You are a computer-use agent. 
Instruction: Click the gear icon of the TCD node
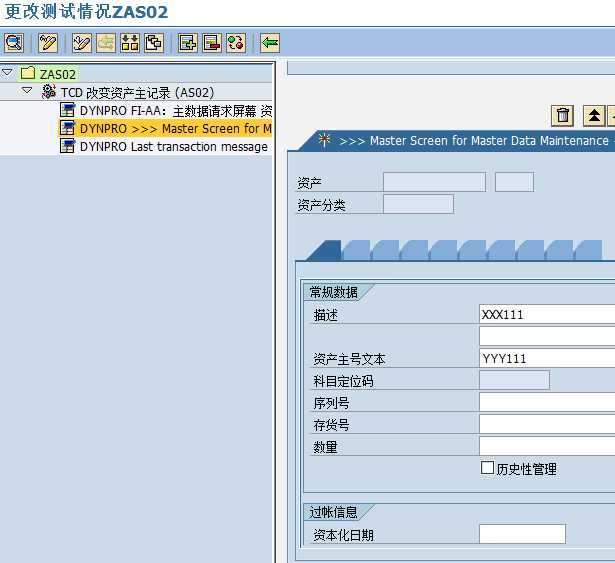pyautogui.click(x=49, y=92)
